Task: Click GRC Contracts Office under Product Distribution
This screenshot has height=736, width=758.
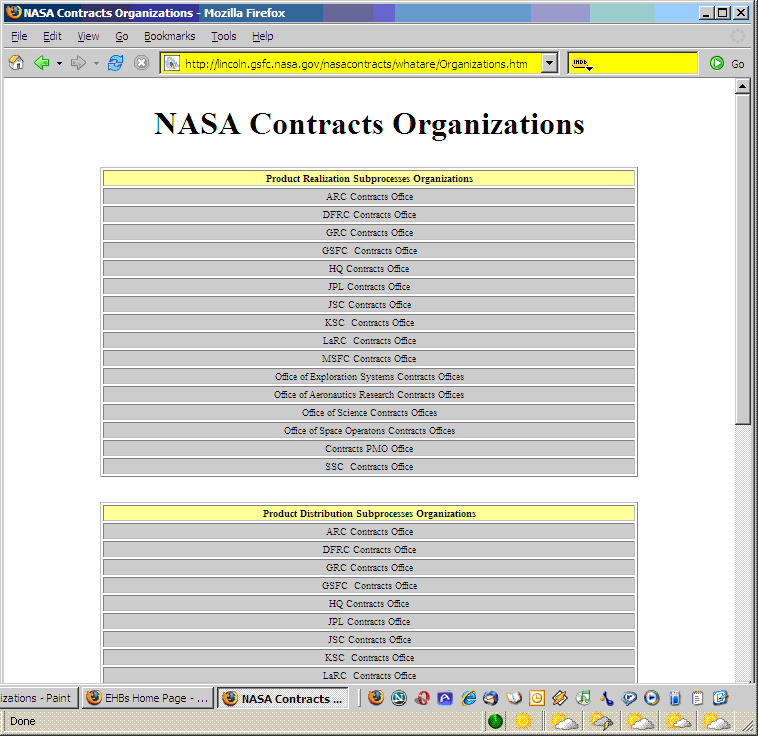Action: pos(369,567)
